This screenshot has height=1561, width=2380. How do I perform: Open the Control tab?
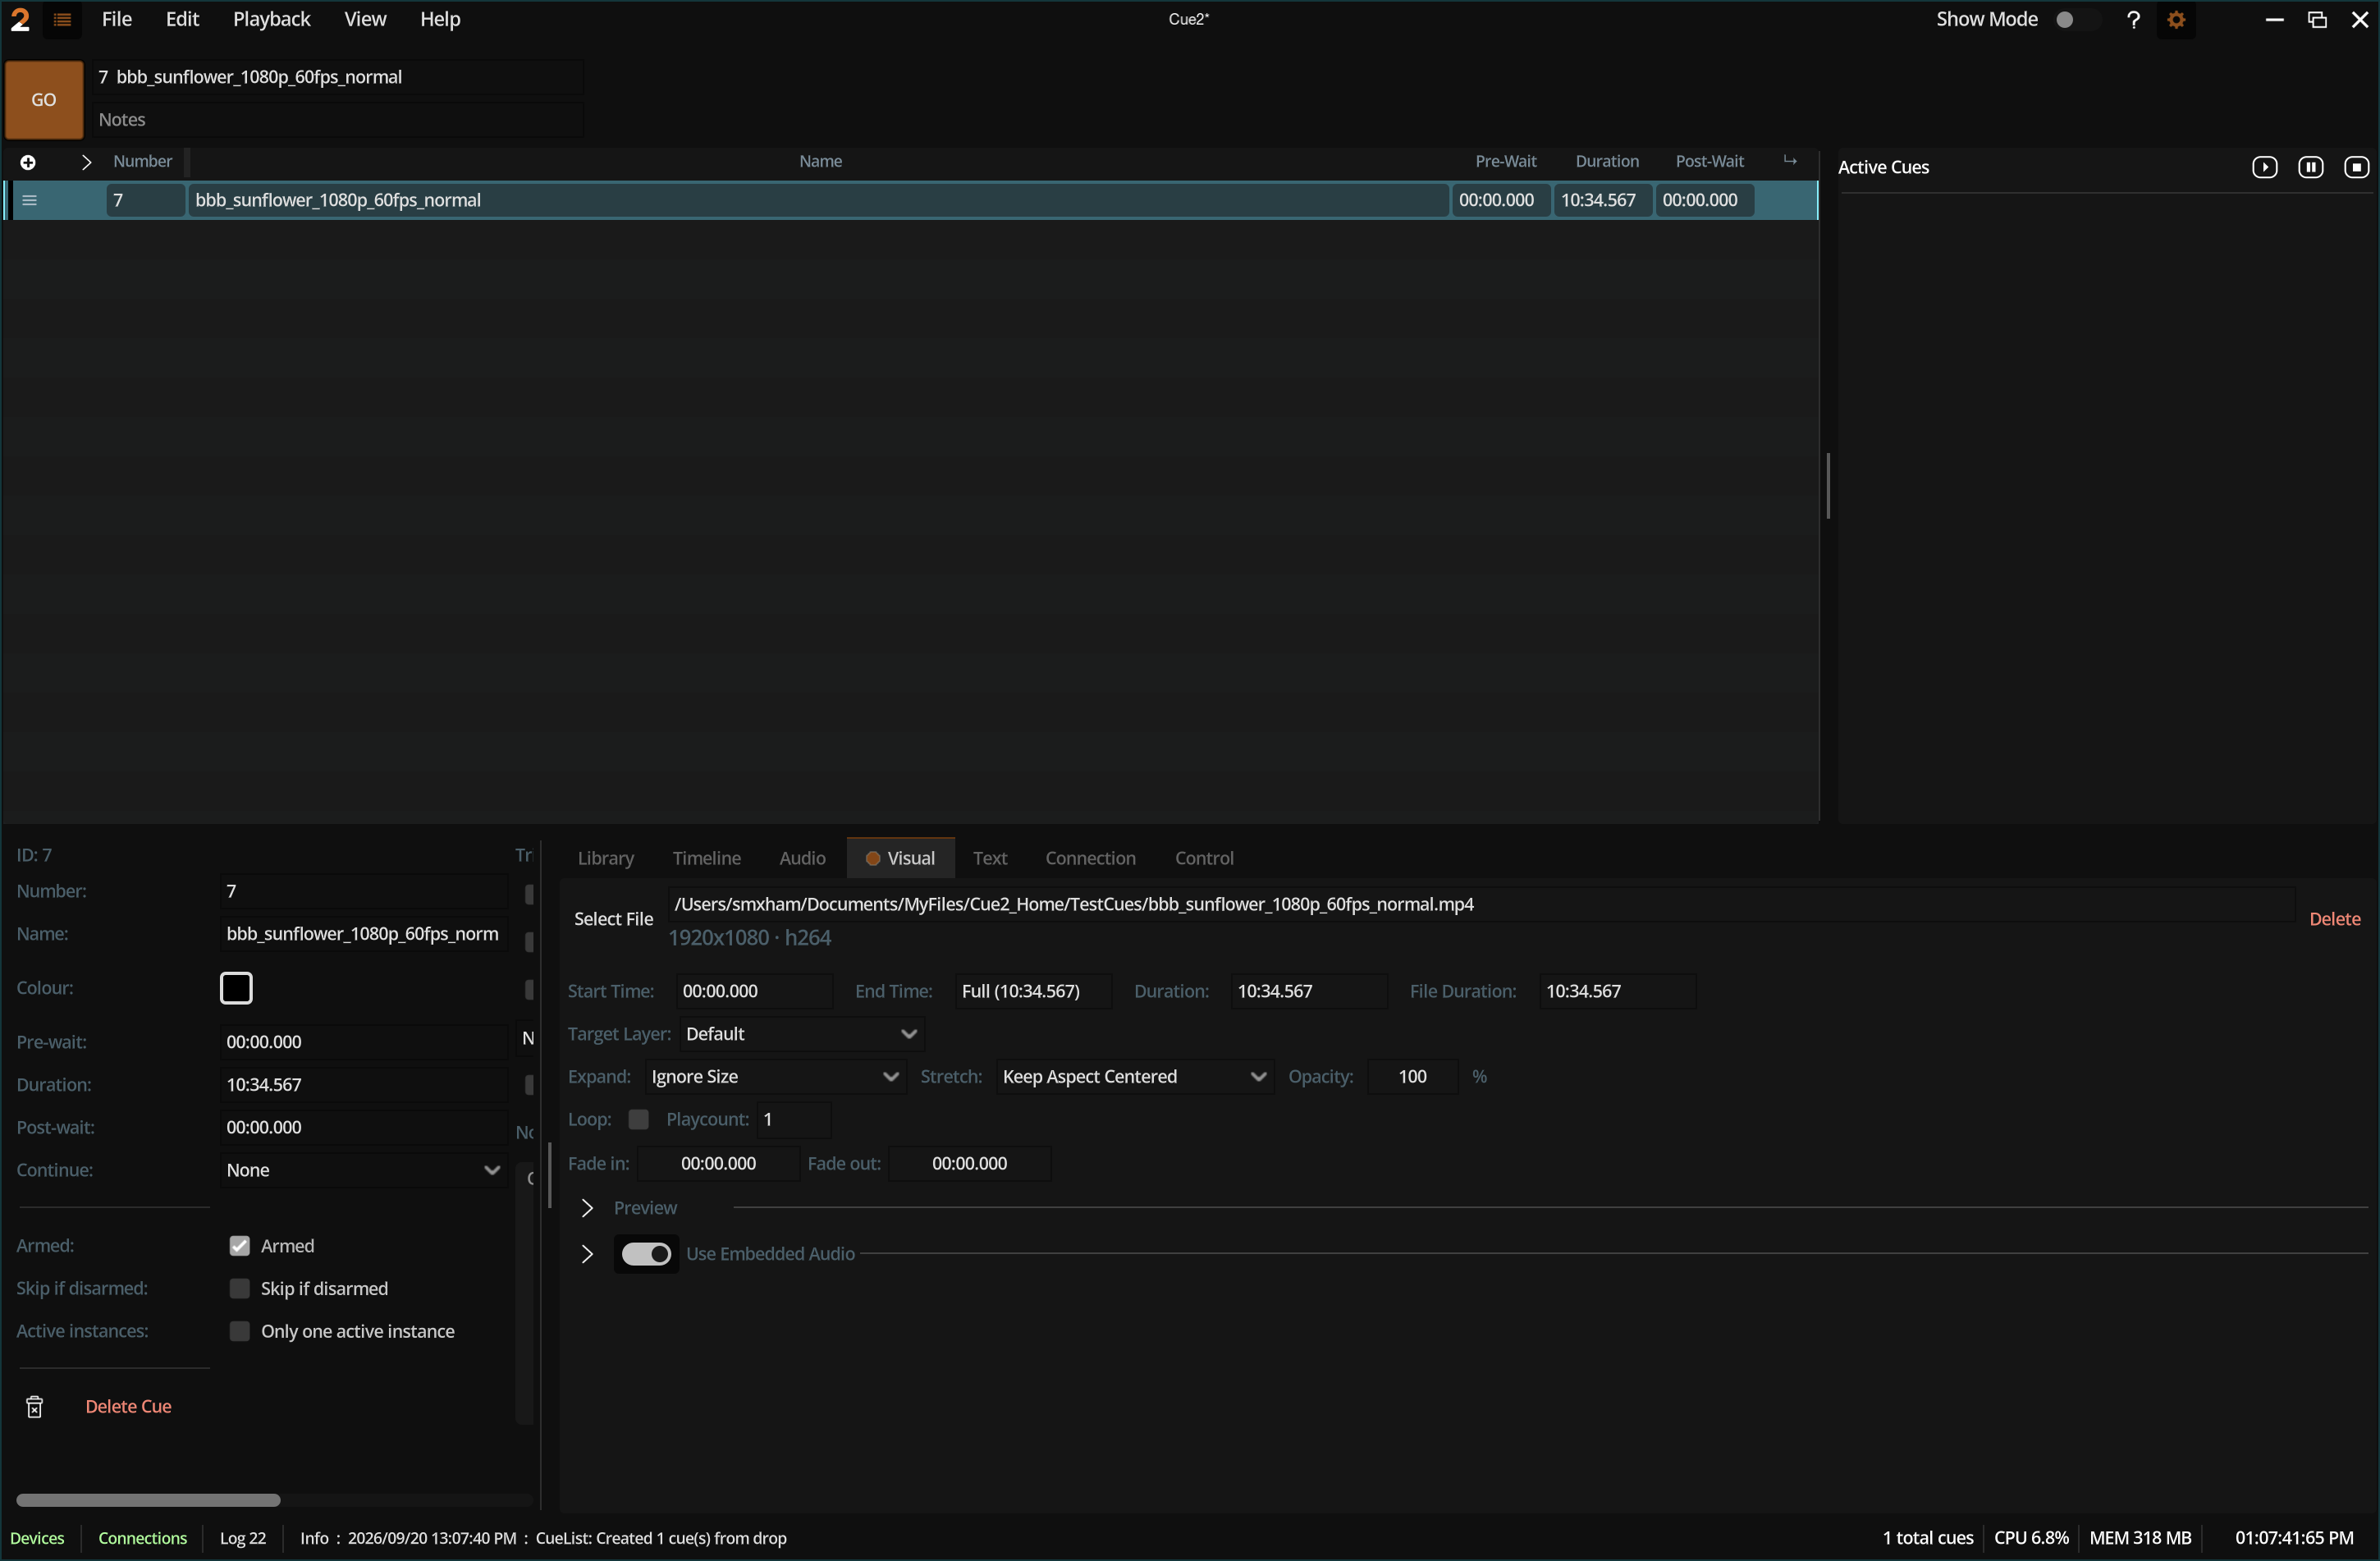point(1204,858)
